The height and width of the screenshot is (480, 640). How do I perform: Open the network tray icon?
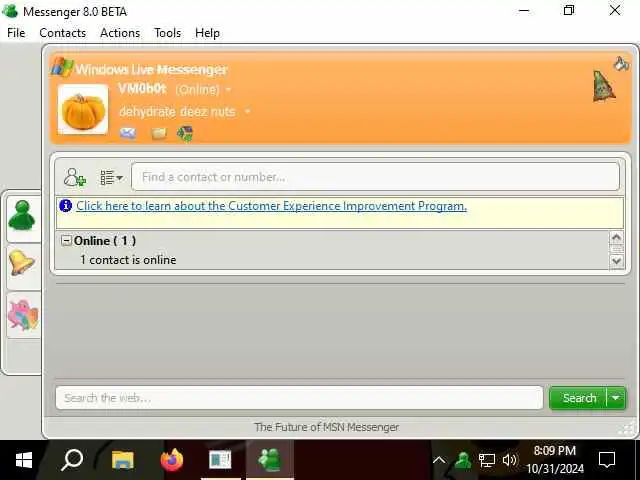pos(487,460)
